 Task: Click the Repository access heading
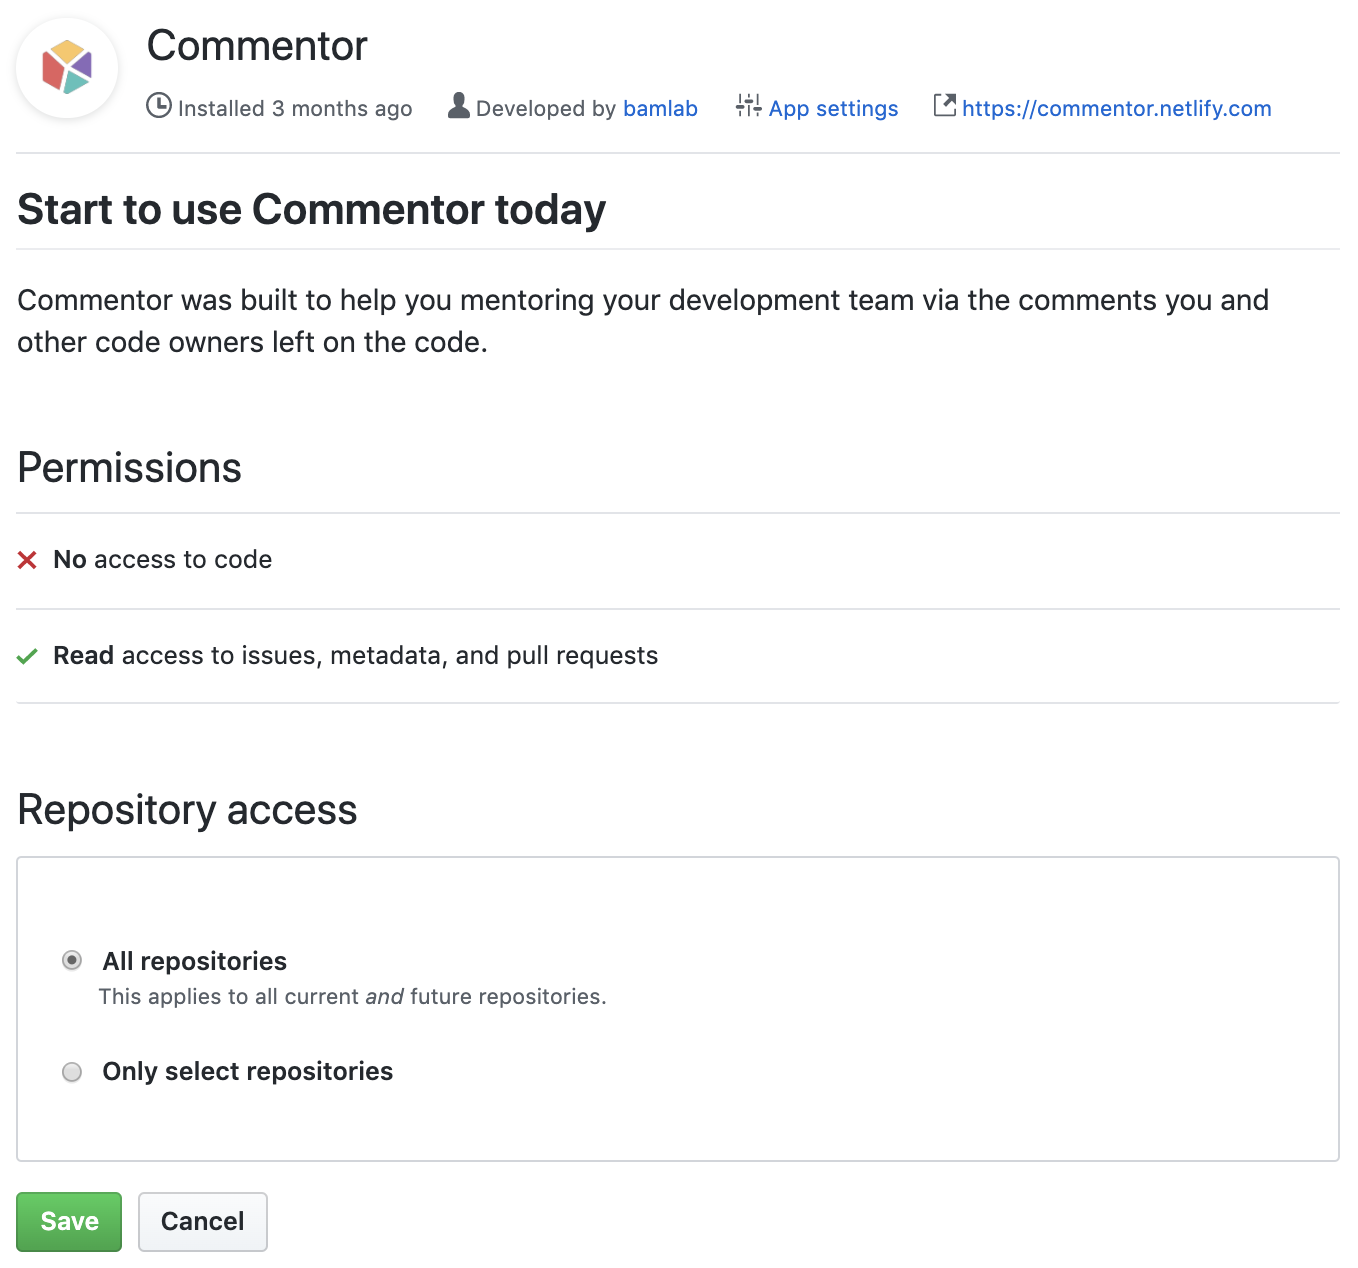187,809
